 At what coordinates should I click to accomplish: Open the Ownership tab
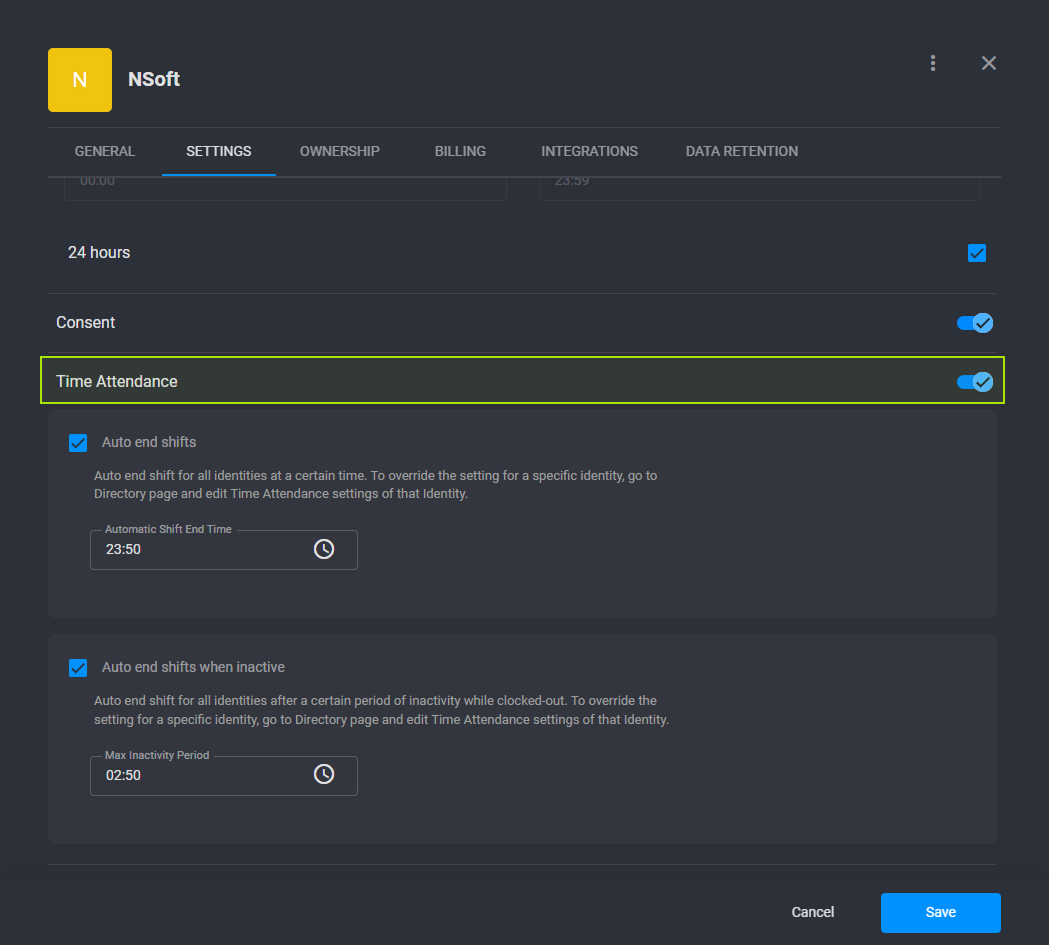[x=340, y=151]
